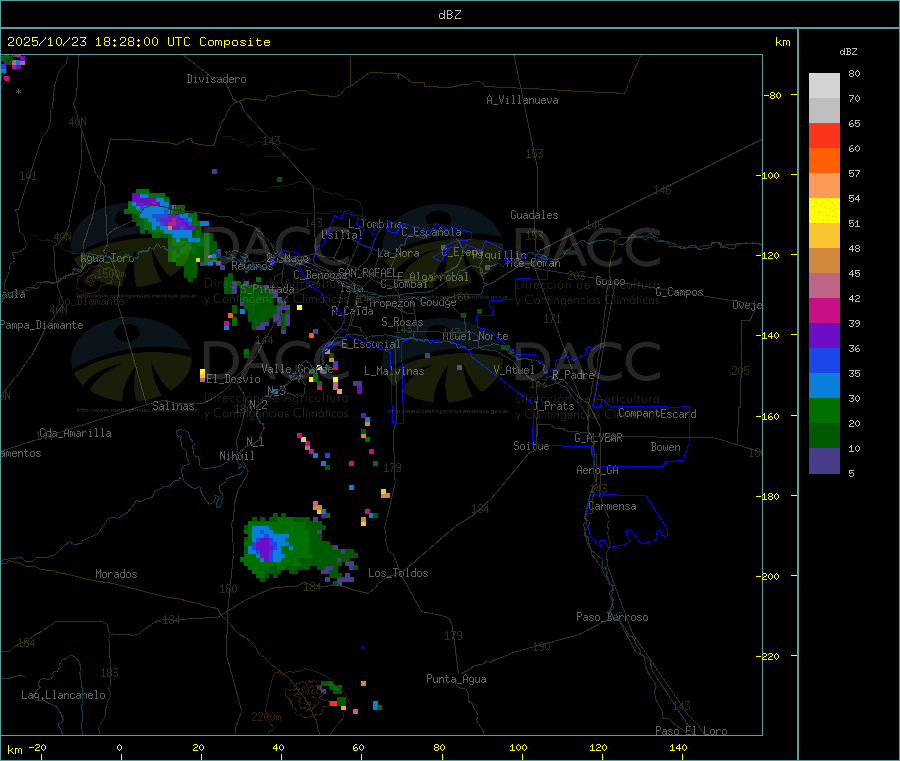Select the R_Padre map label
Screen dimensions: 900x761
coord(573,375)
